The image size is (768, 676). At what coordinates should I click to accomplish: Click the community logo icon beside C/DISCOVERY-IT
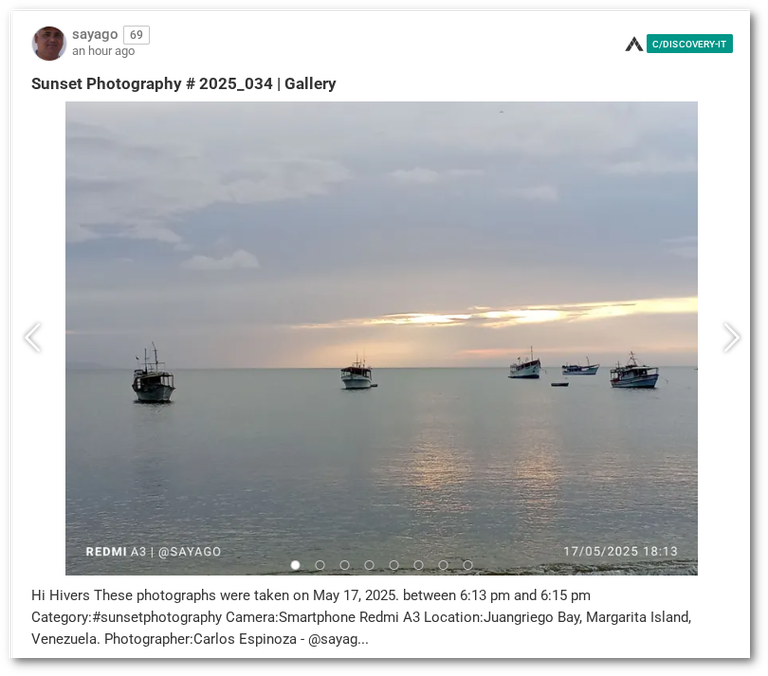pos(634,44)
